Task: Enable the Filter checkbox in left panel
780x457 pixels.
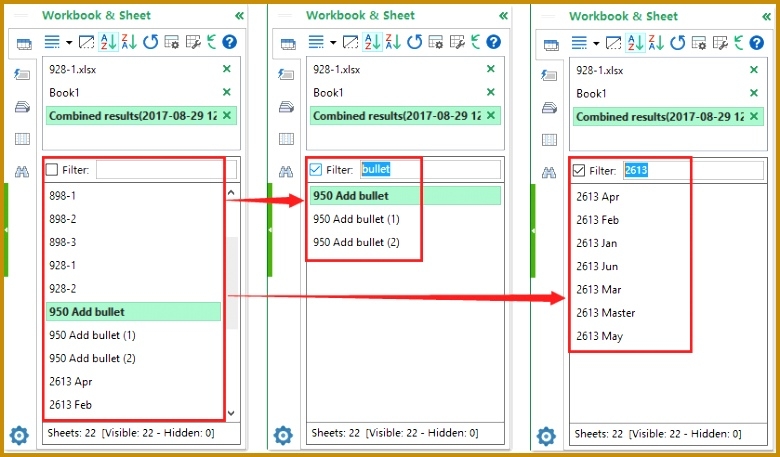Action: coord(53,170)
